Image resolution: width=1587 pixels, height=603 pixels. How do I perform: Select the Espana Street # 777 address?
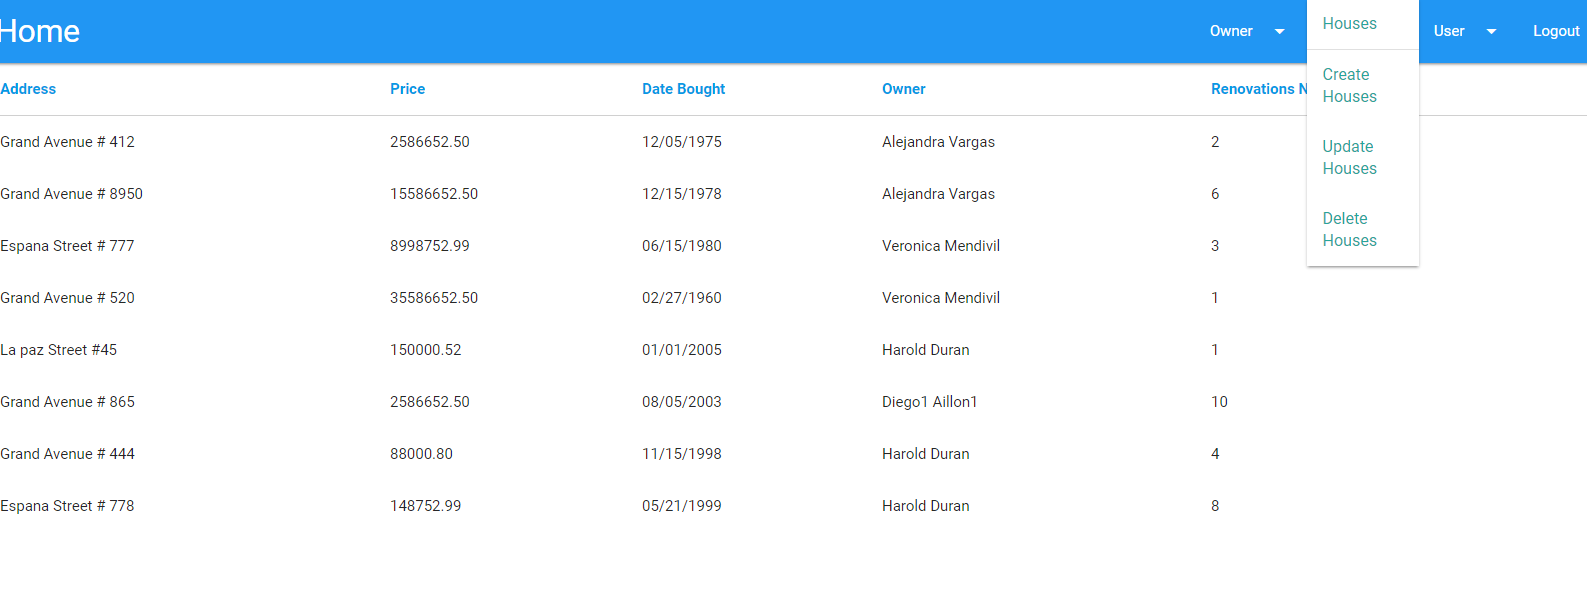click(x=67, y=246)
